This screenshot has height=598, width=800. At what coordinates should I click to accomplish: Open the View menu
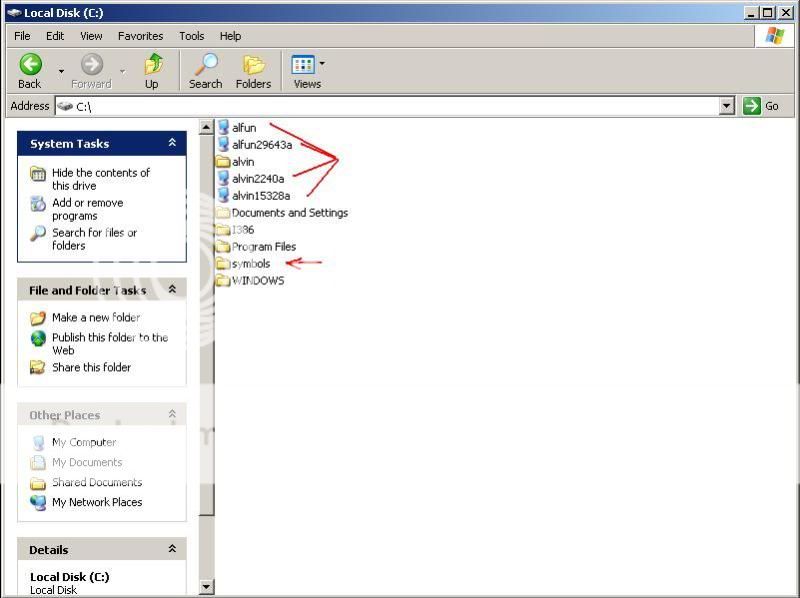coord(91,36)
